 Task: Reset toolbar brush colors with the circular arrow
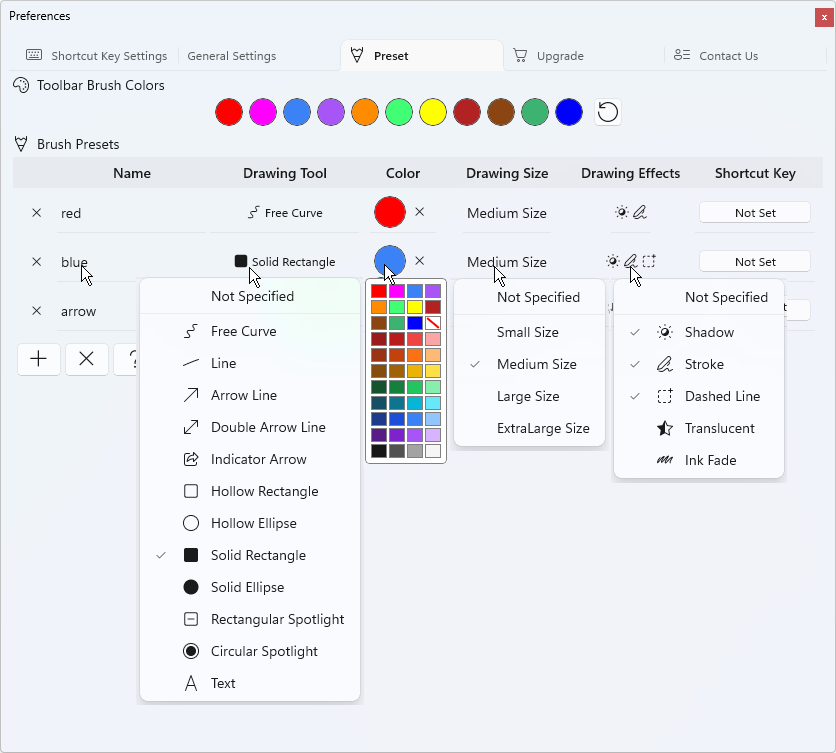[608, 112]
